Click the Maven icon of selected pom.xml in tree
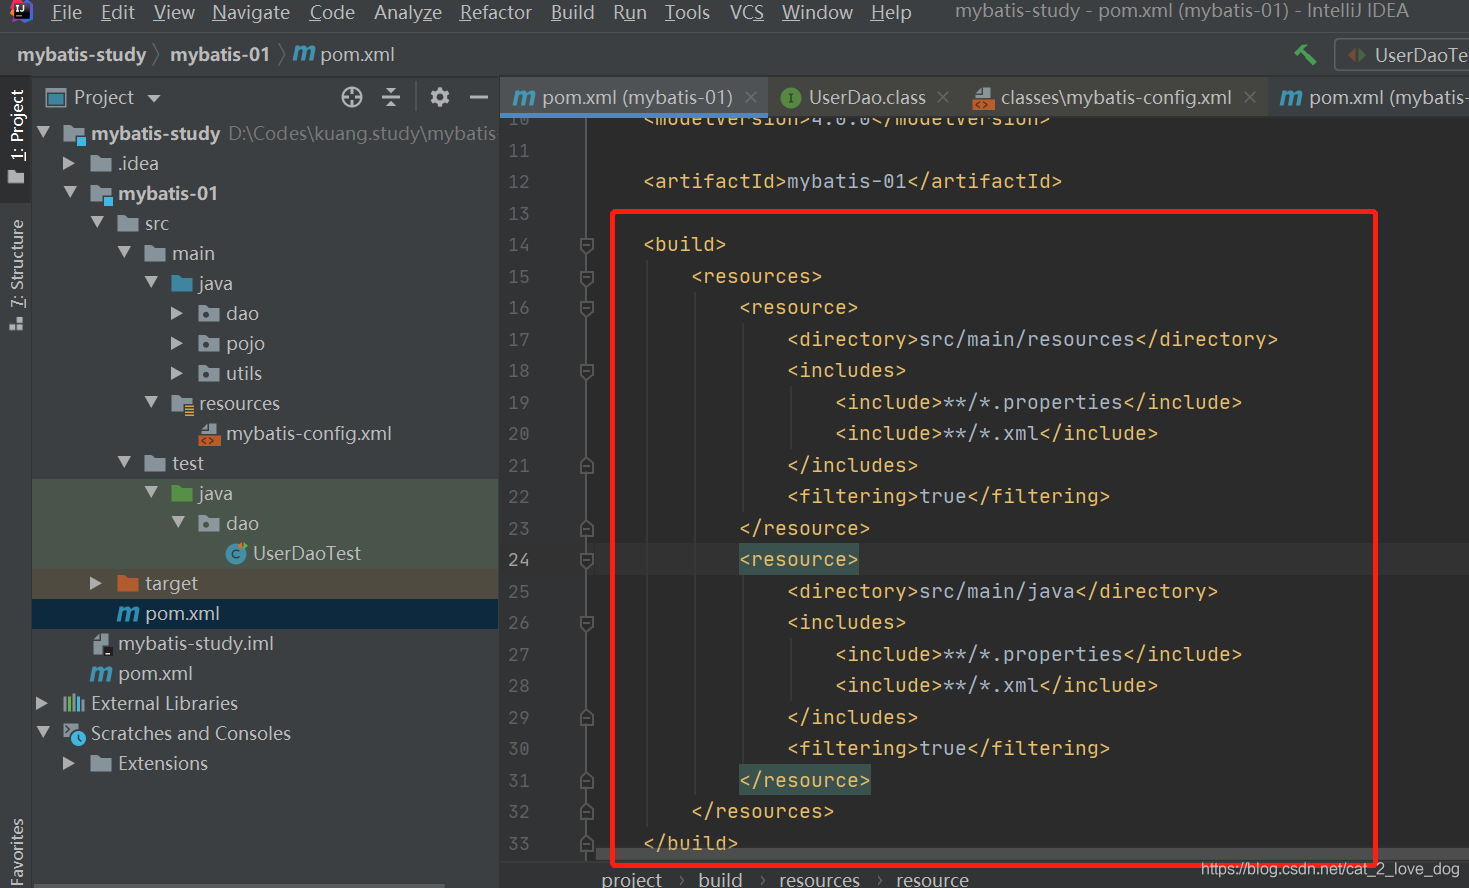Image resolution: width=1469 pixels, height=888 pixels. [x=128, y=614]
